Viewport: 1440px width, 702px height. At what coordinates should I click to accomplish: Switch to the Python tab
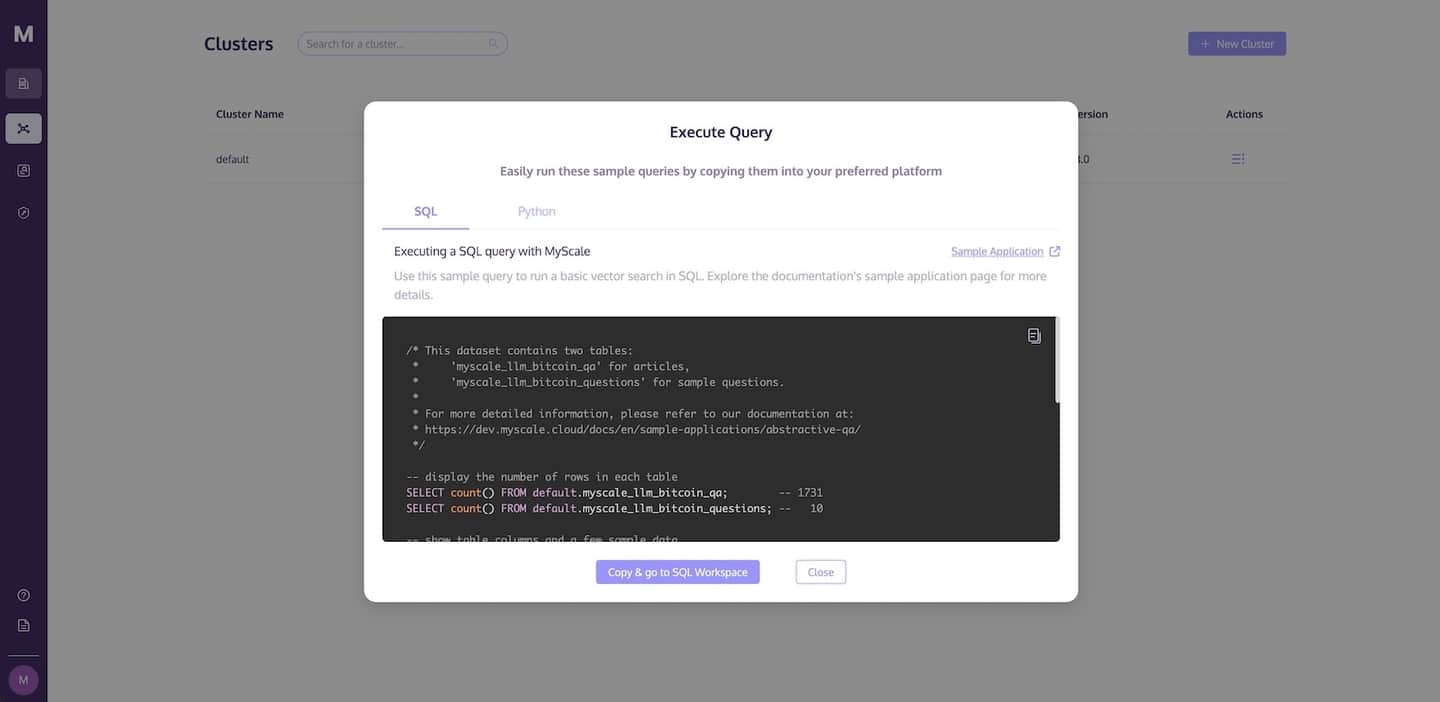click(537, 212)
